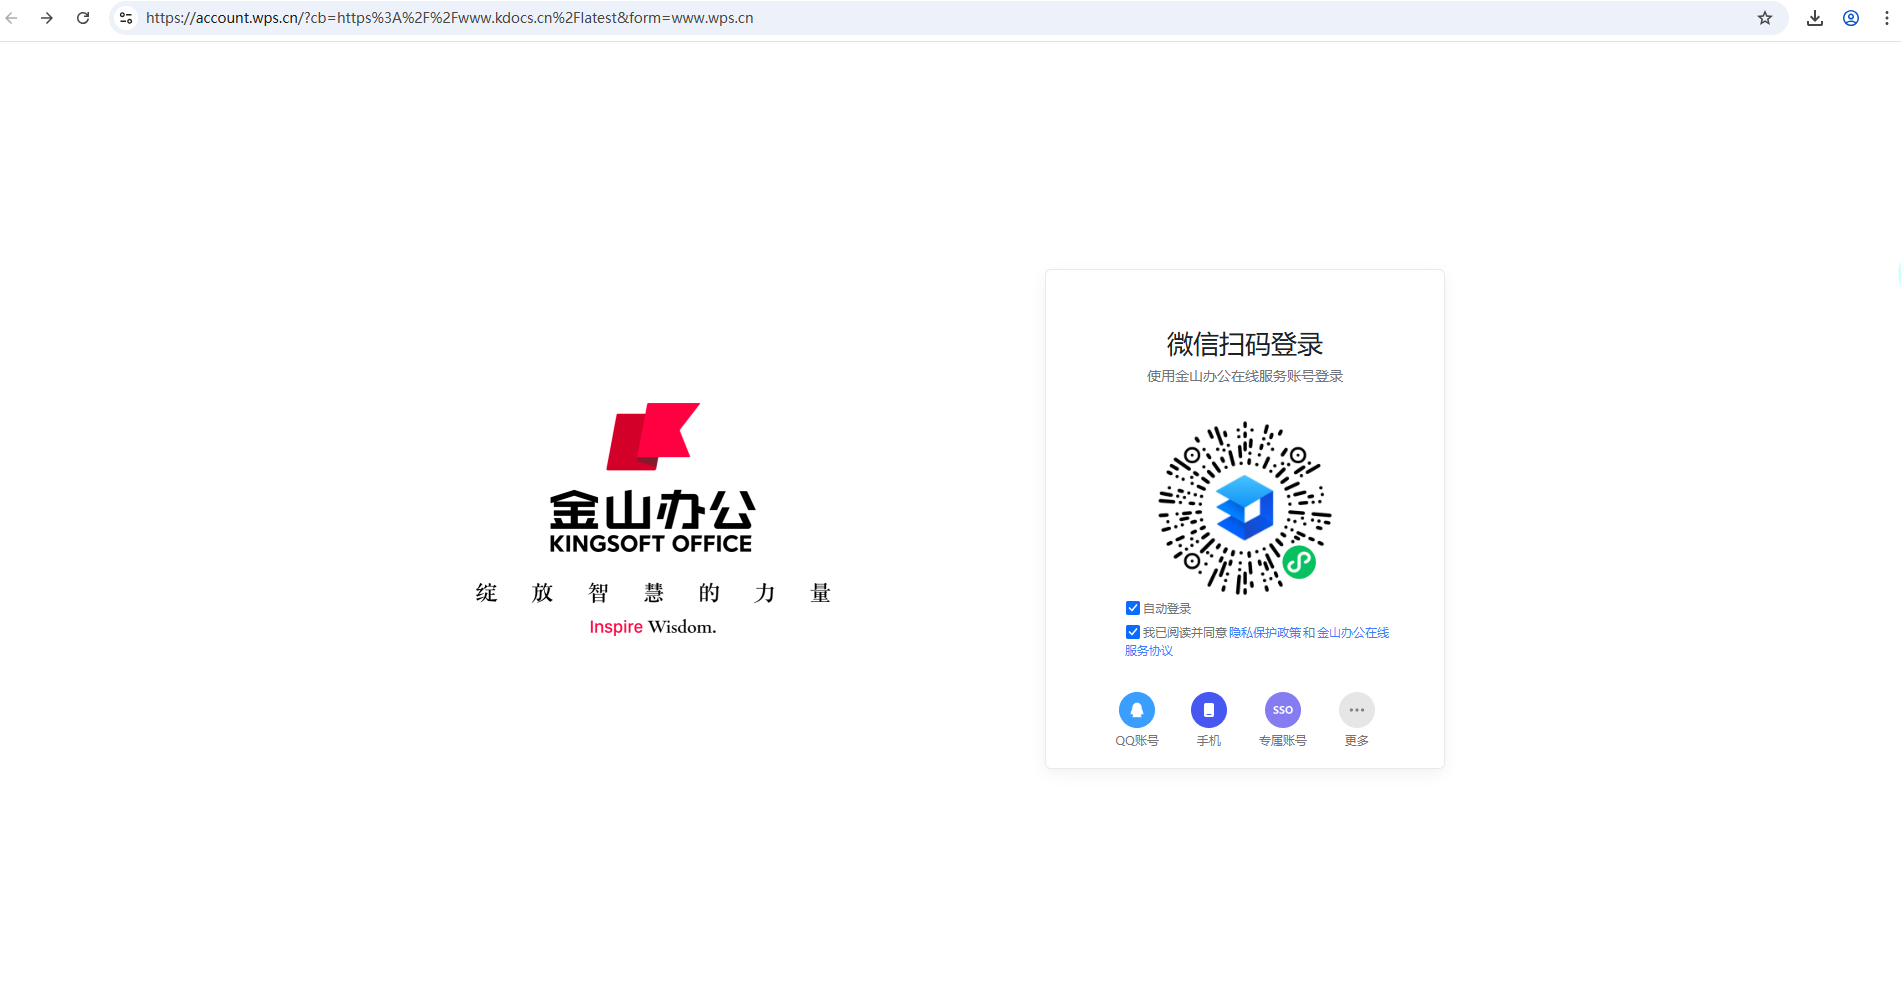Click the 微信扫码登录 heading
This screenshot has height=981, width=1901.
(1244, 344)
